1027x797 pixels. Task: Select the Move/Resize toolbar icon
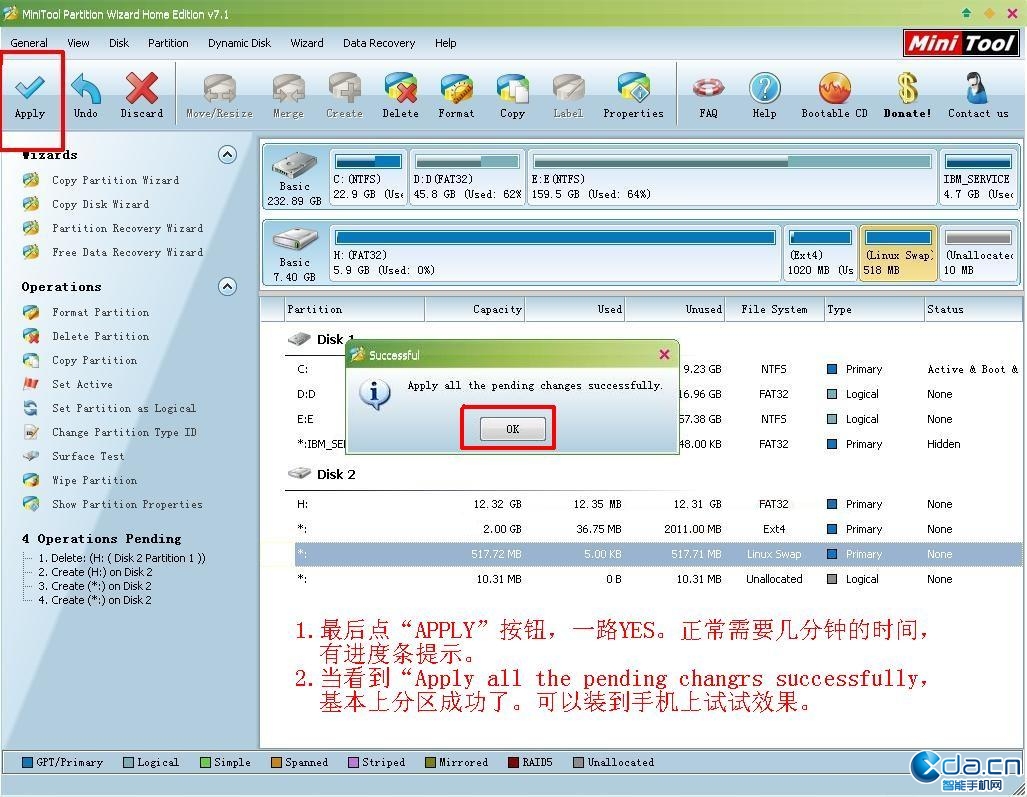coord(219,87)
